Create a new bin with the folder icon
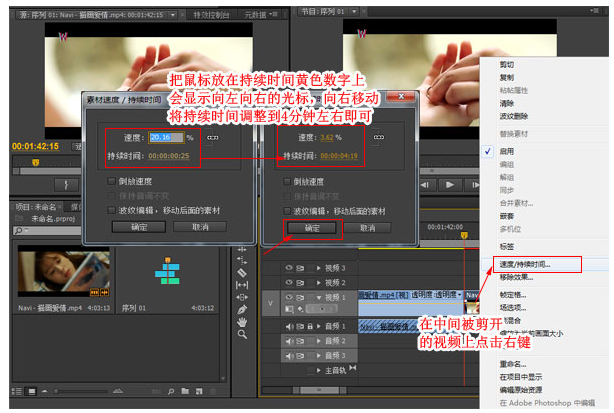 (x=185, y=391)
